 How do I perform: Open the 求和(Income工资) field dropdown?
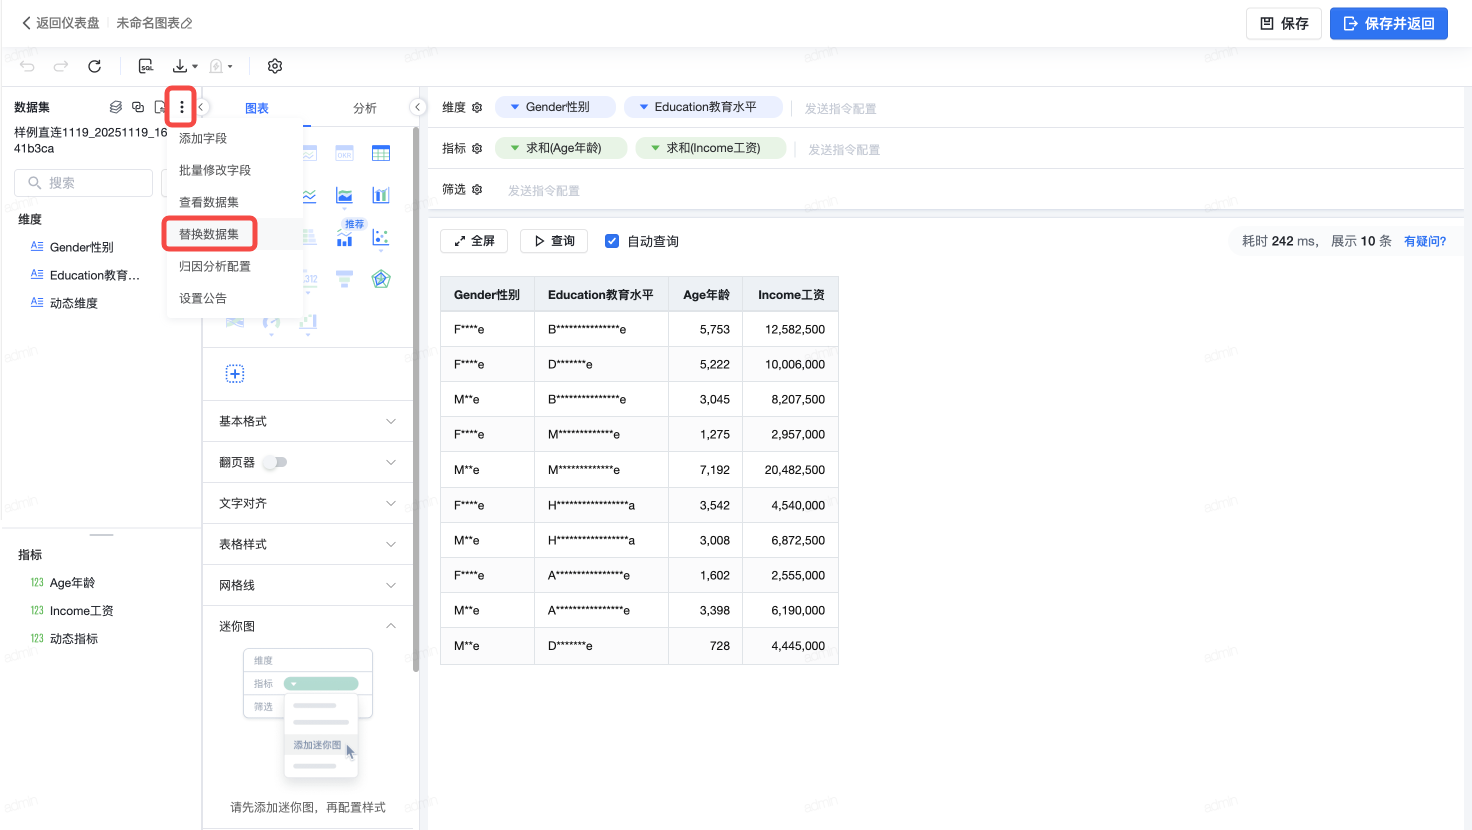[x=655, y=148]
